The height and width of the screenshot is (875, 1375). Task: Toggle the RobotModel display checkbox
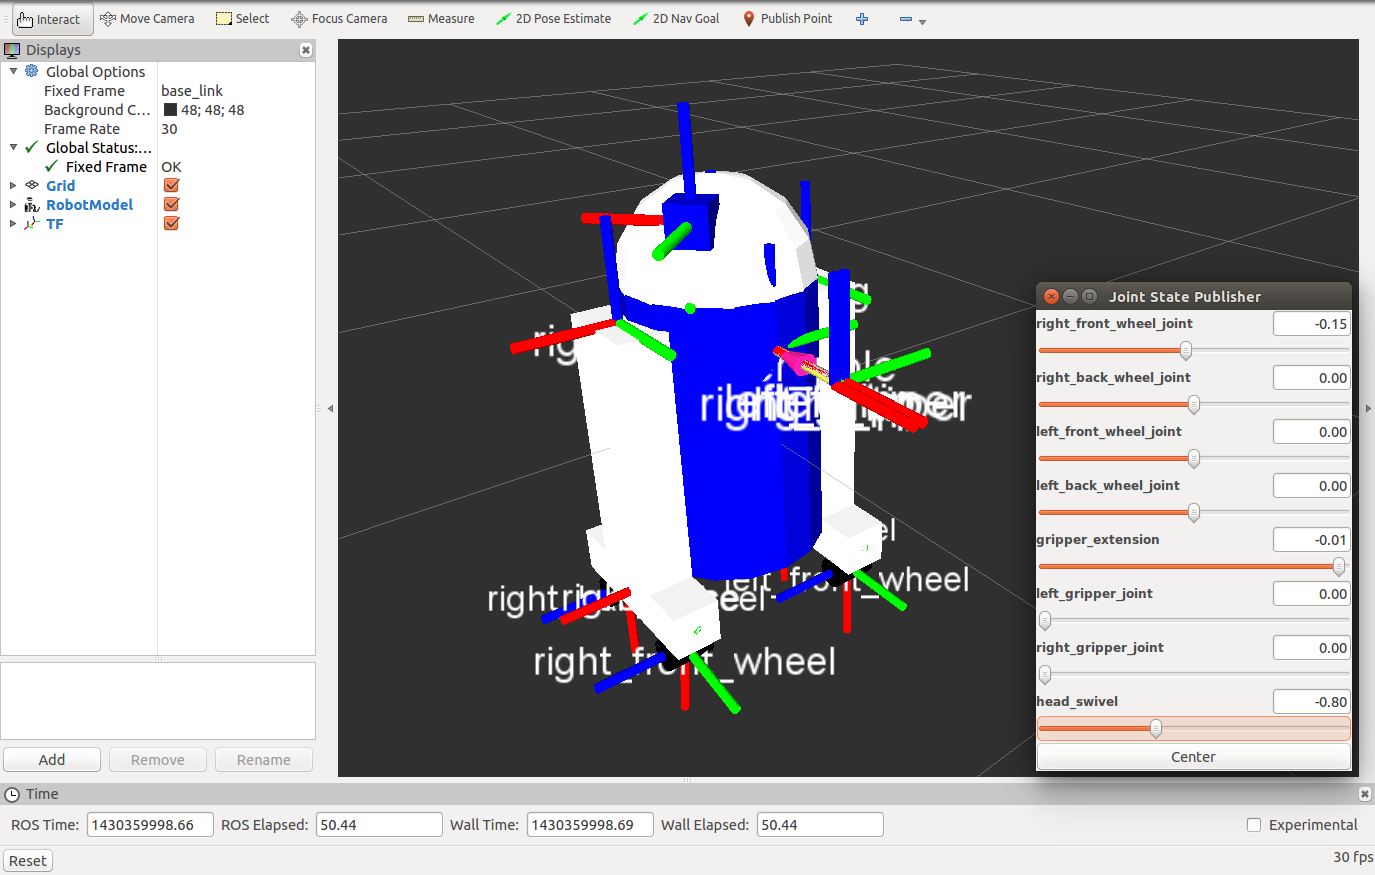(171, 205)
